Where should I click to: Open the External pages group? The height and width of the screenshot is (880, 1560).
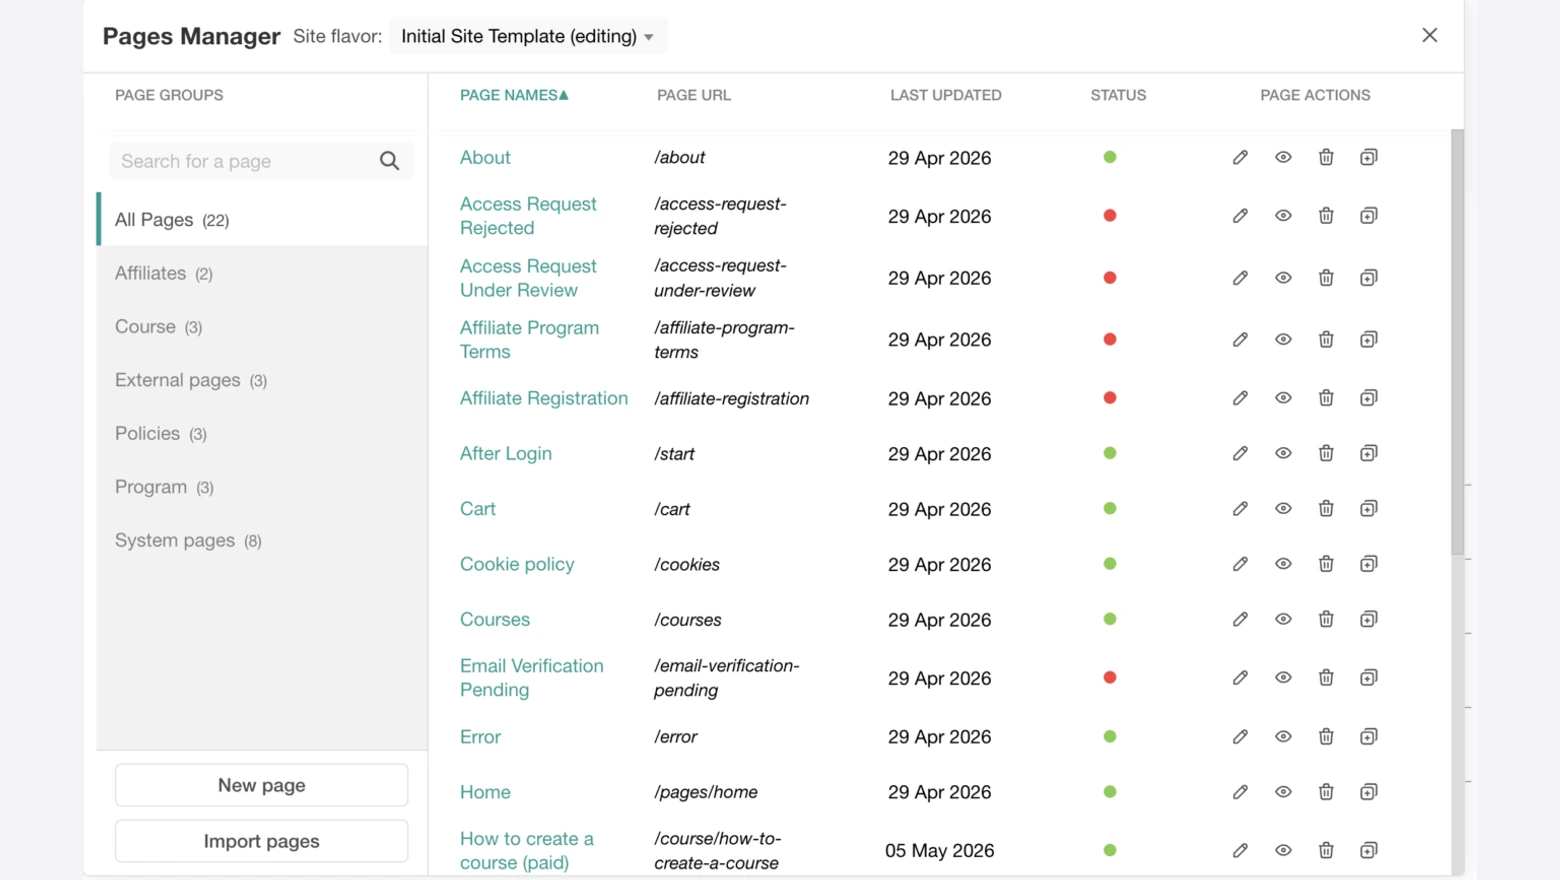pos(262,380)
